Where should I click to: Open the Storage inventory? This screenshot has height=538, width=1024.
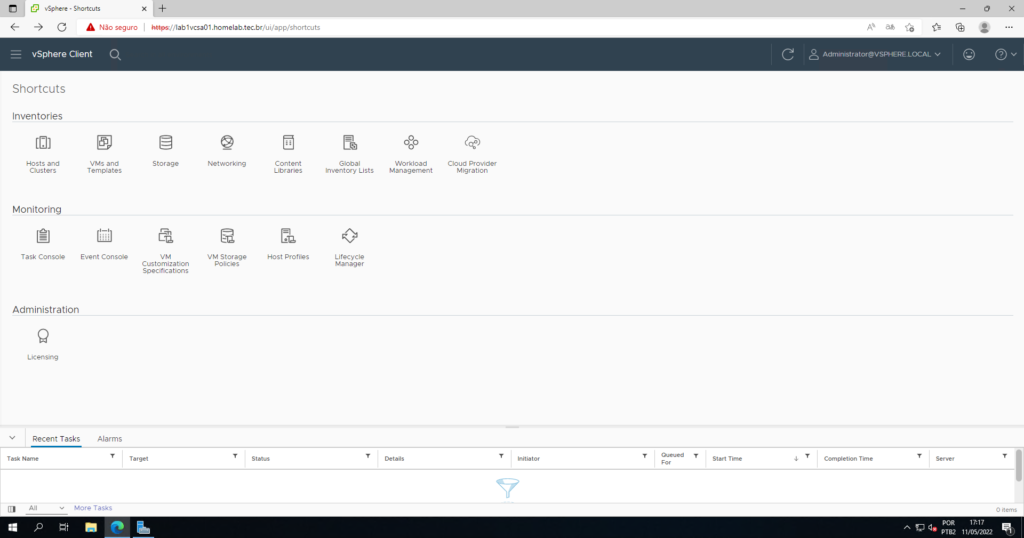165,150
